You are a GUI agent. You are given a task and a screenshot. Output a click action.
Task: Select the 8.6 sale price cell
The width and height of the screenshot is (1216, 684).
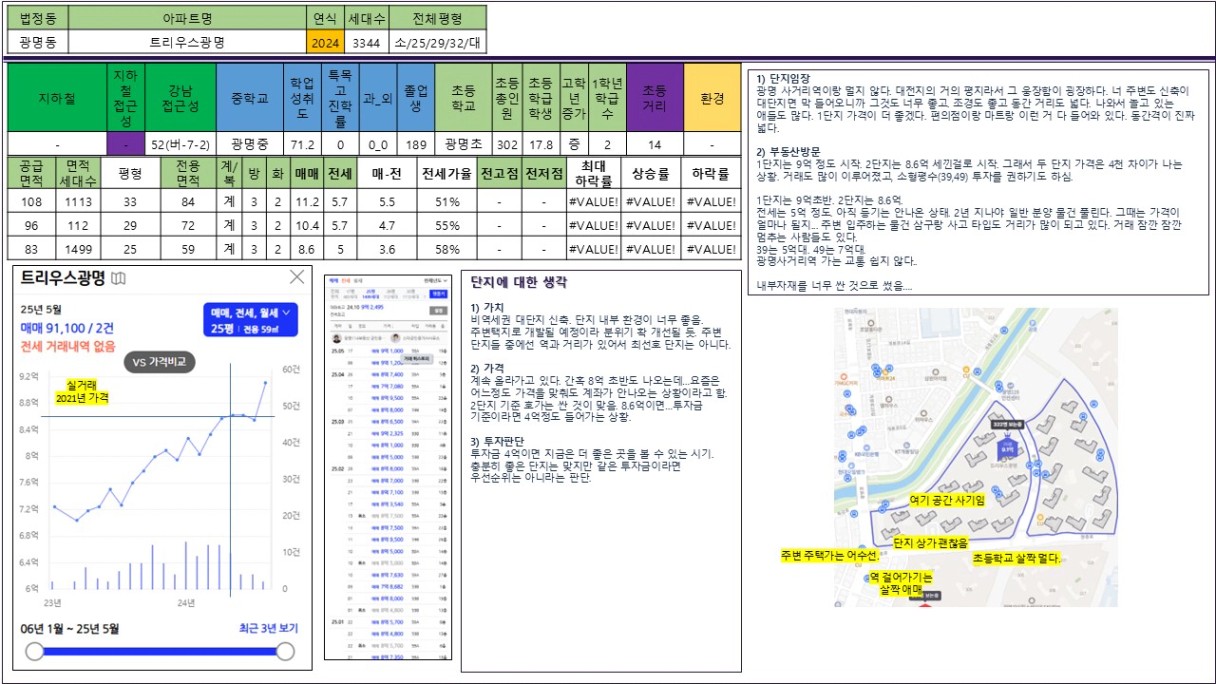[306, 248]
